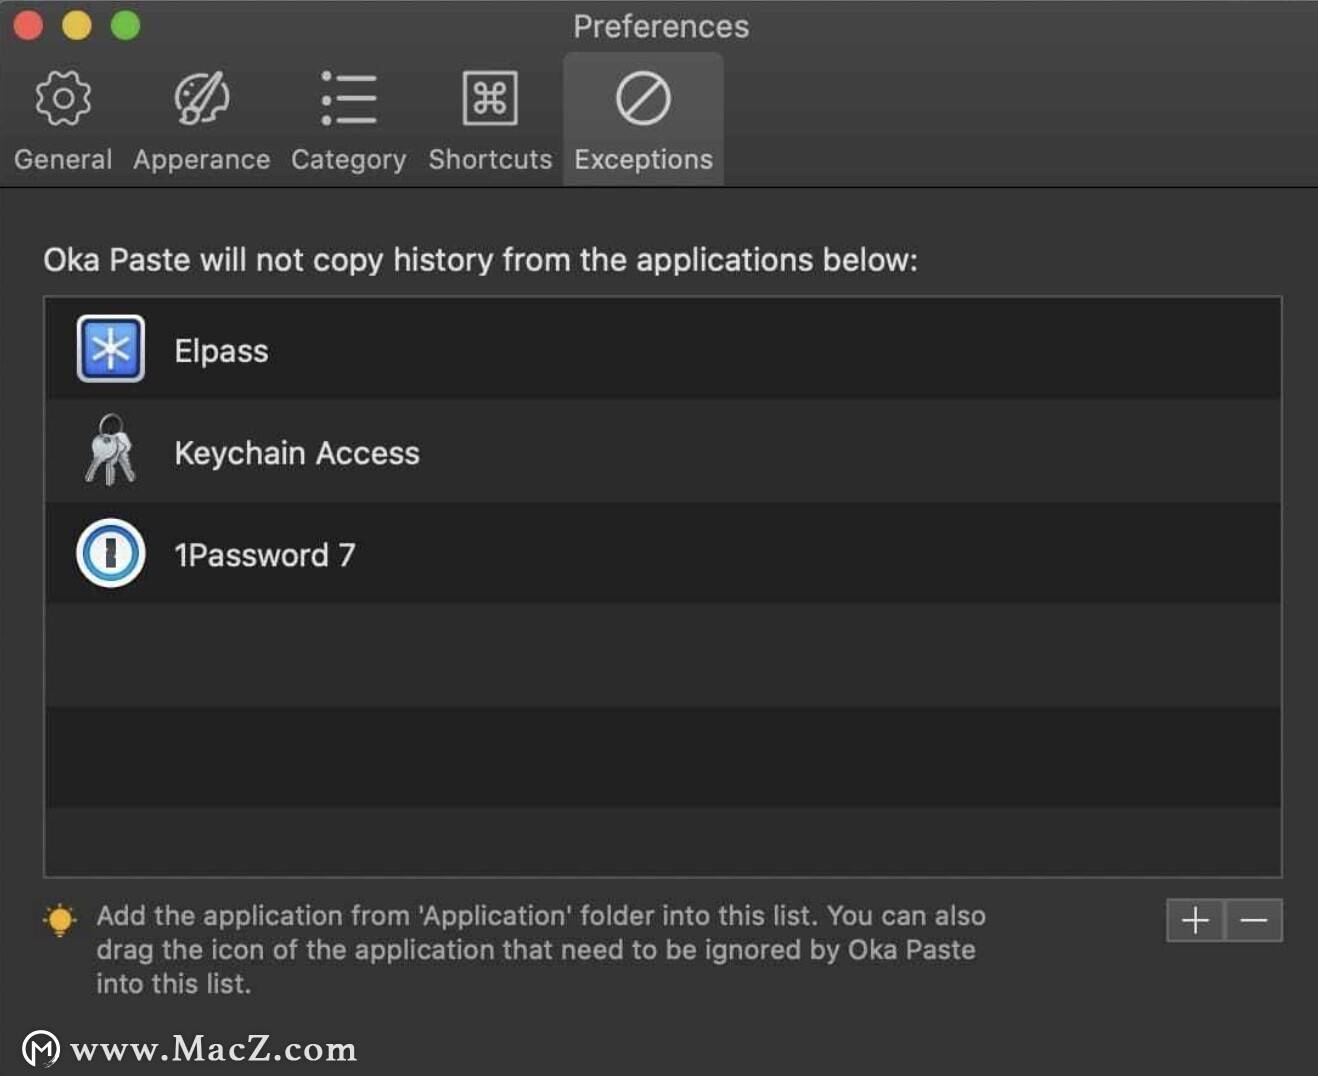Minimize Preferences with the yellow button
1318x1076 pixels.
point(77,25)
